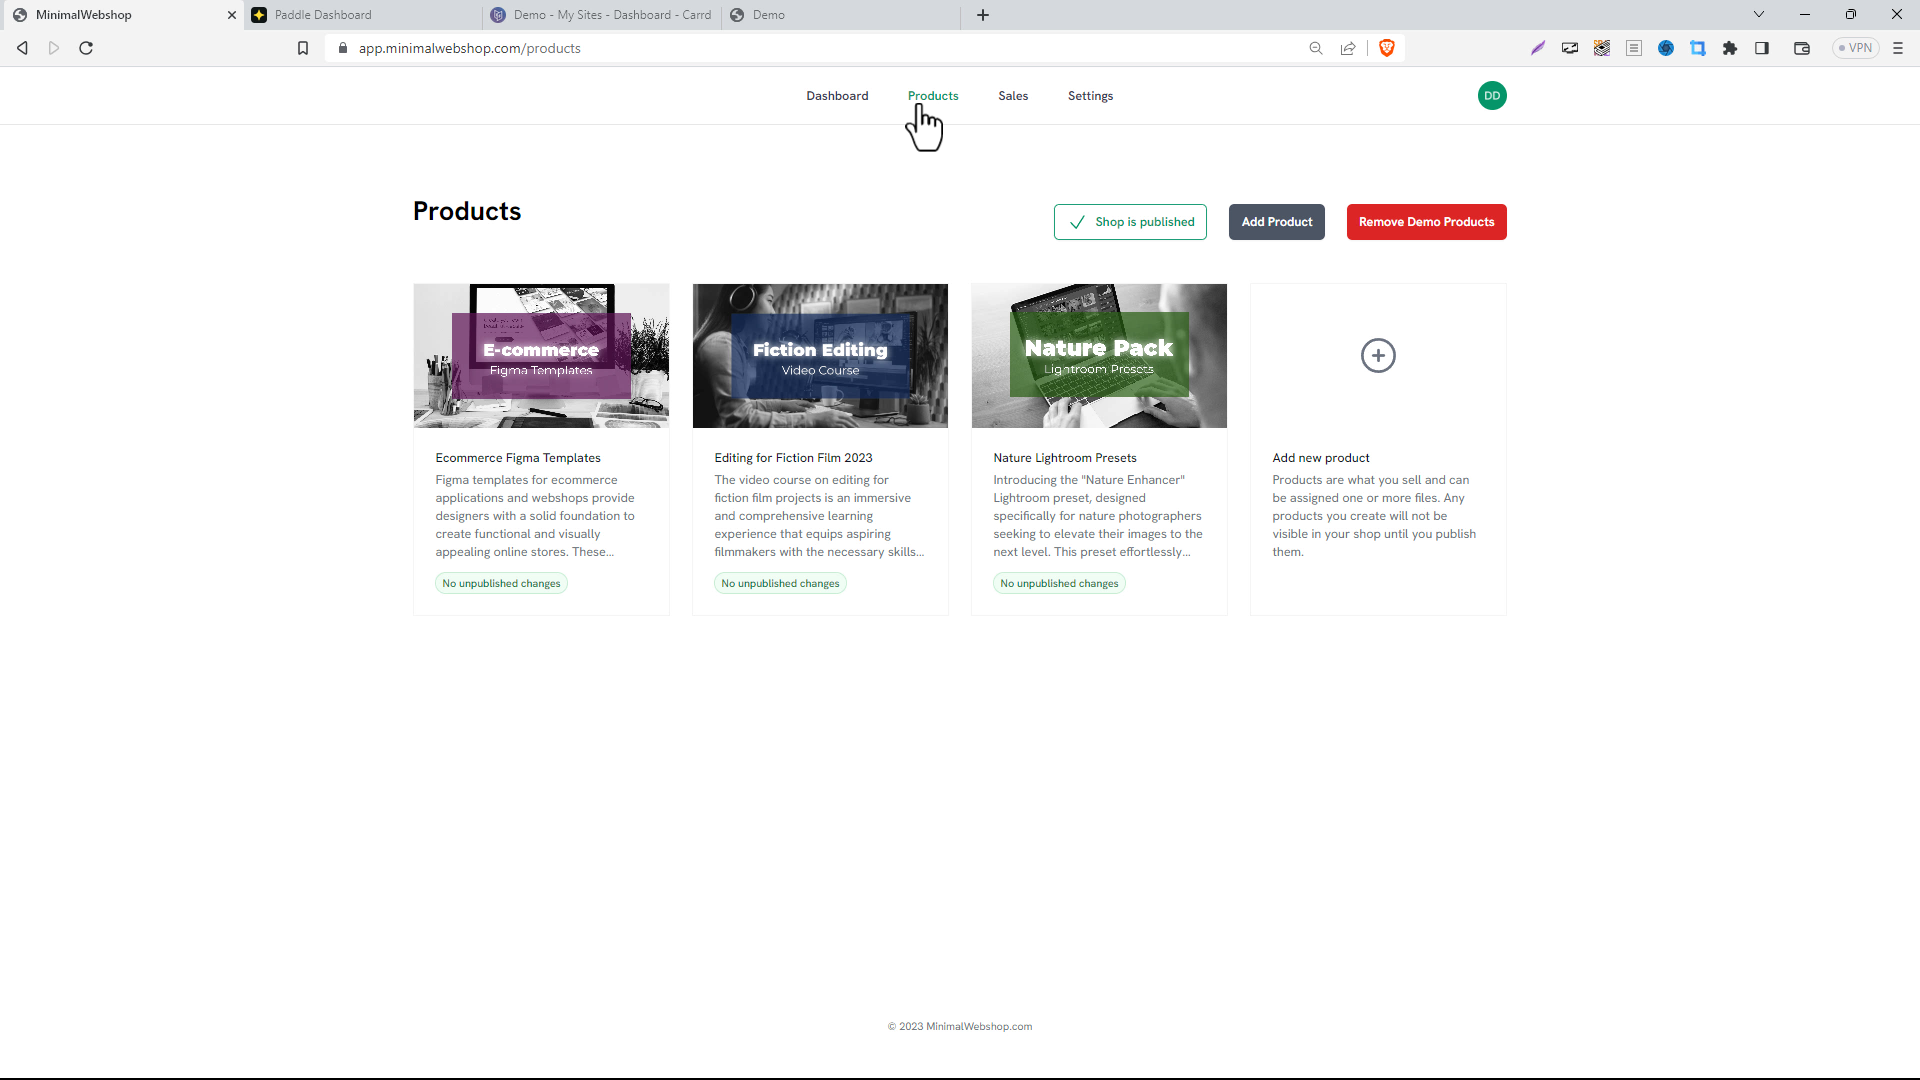Expand browser tab list dropdown arrow

coord(1758,15)
